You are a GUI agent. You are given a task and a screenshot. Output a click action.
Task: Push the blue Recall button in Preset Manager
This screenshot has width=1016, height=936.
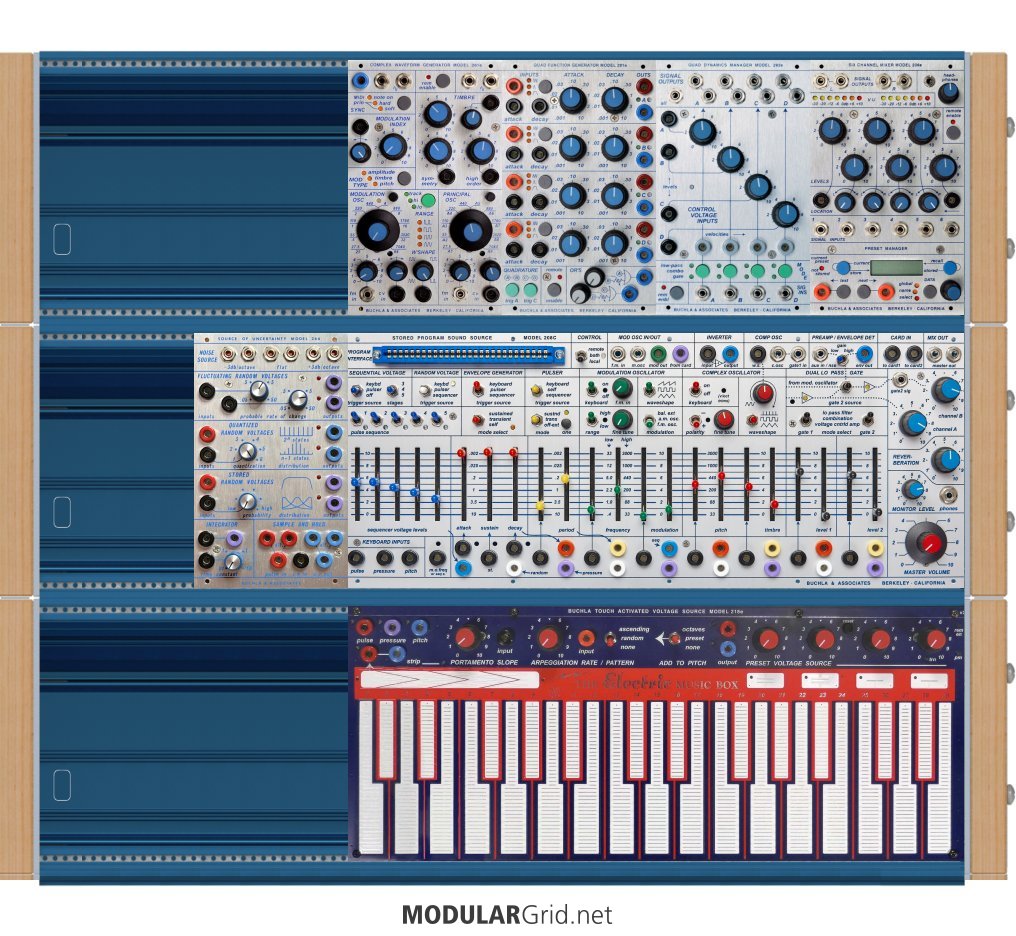(950, 268)
